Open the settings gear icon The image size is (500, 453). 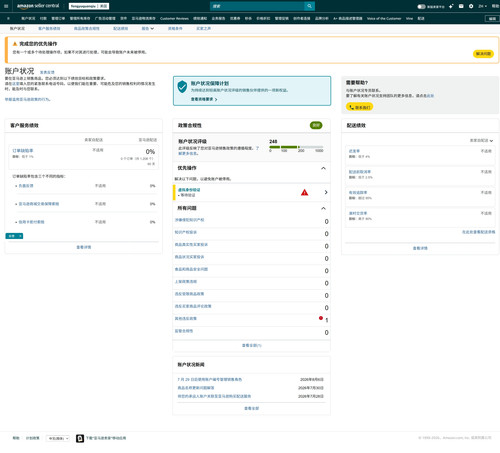point(471,6)
